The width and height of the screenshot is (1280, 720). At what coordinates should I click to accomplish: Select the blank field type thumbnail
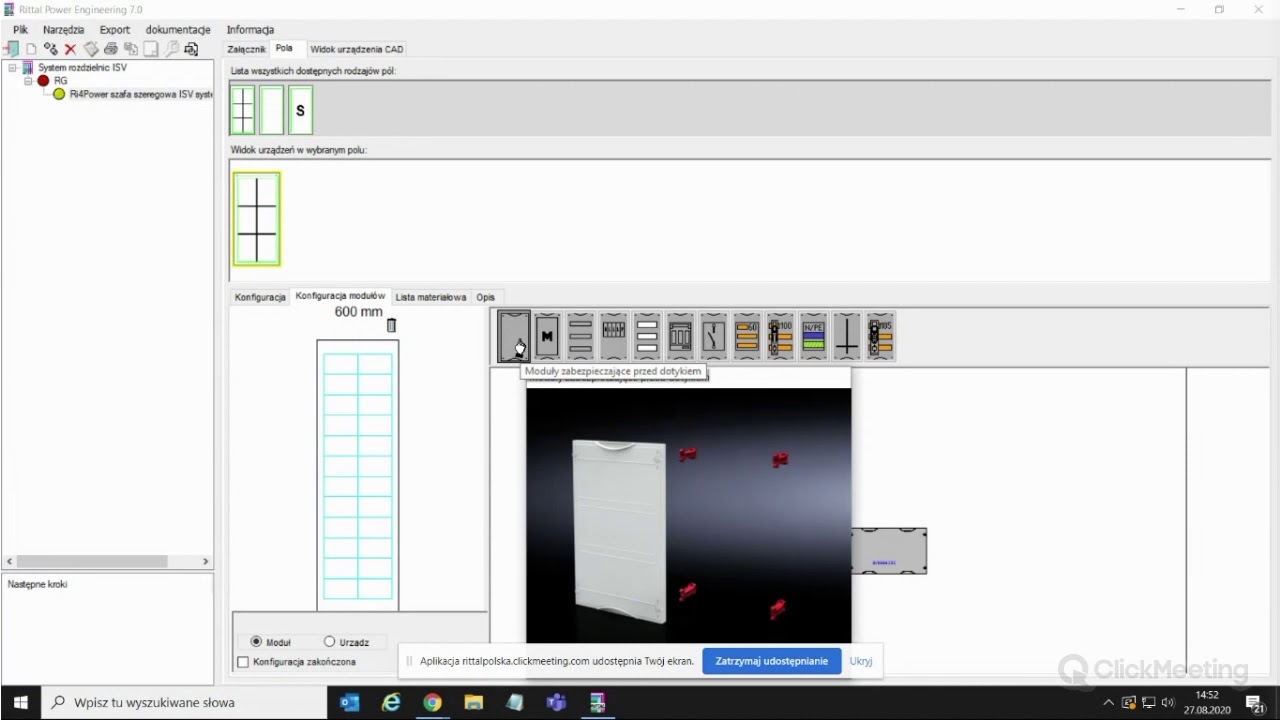(x=272, y=110)
